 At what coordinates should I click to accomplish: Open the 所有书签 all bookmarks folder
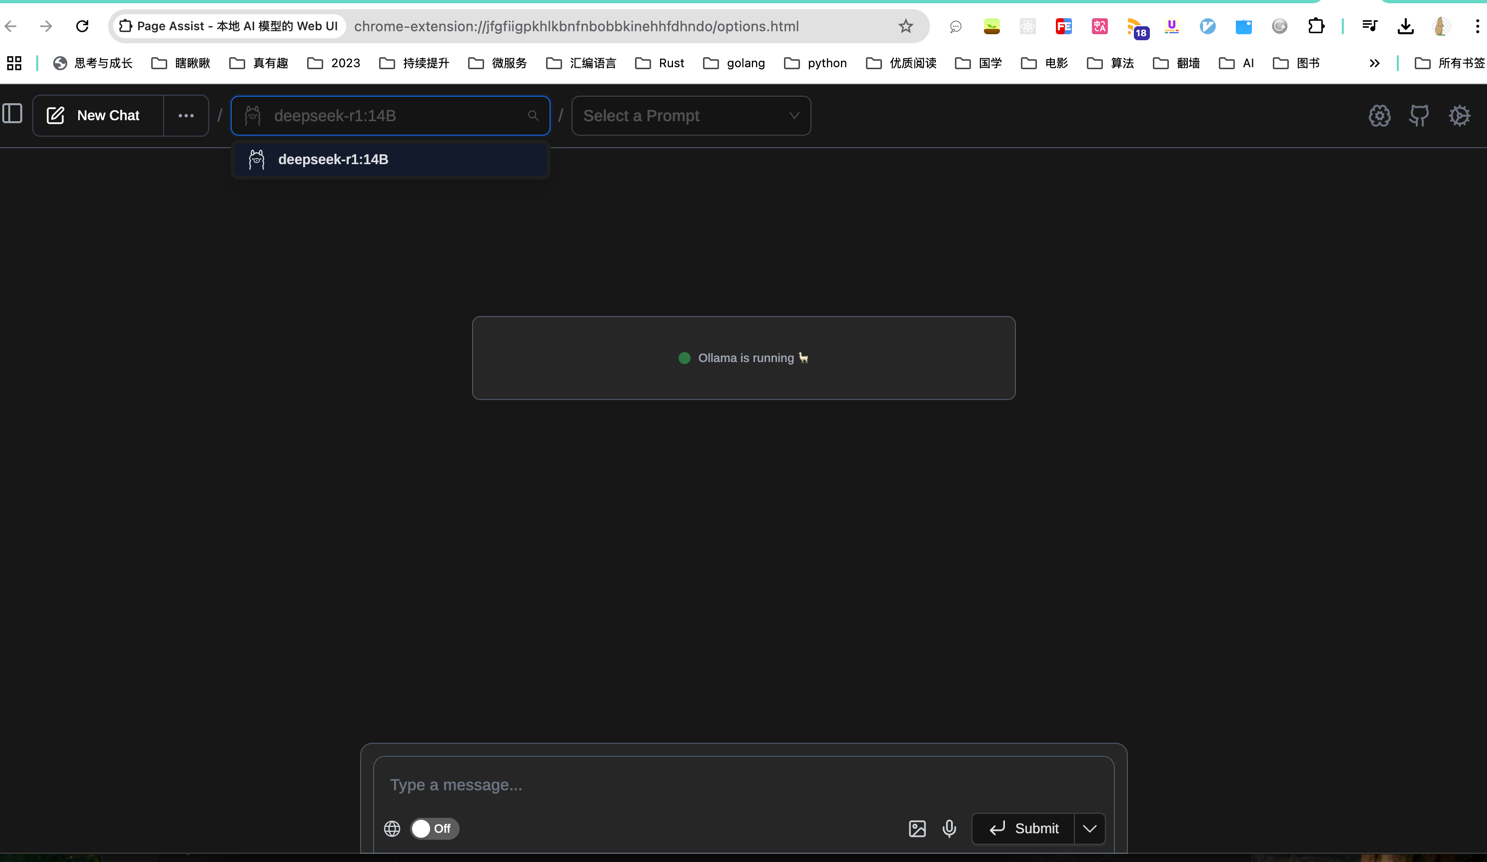[1449, 63]
